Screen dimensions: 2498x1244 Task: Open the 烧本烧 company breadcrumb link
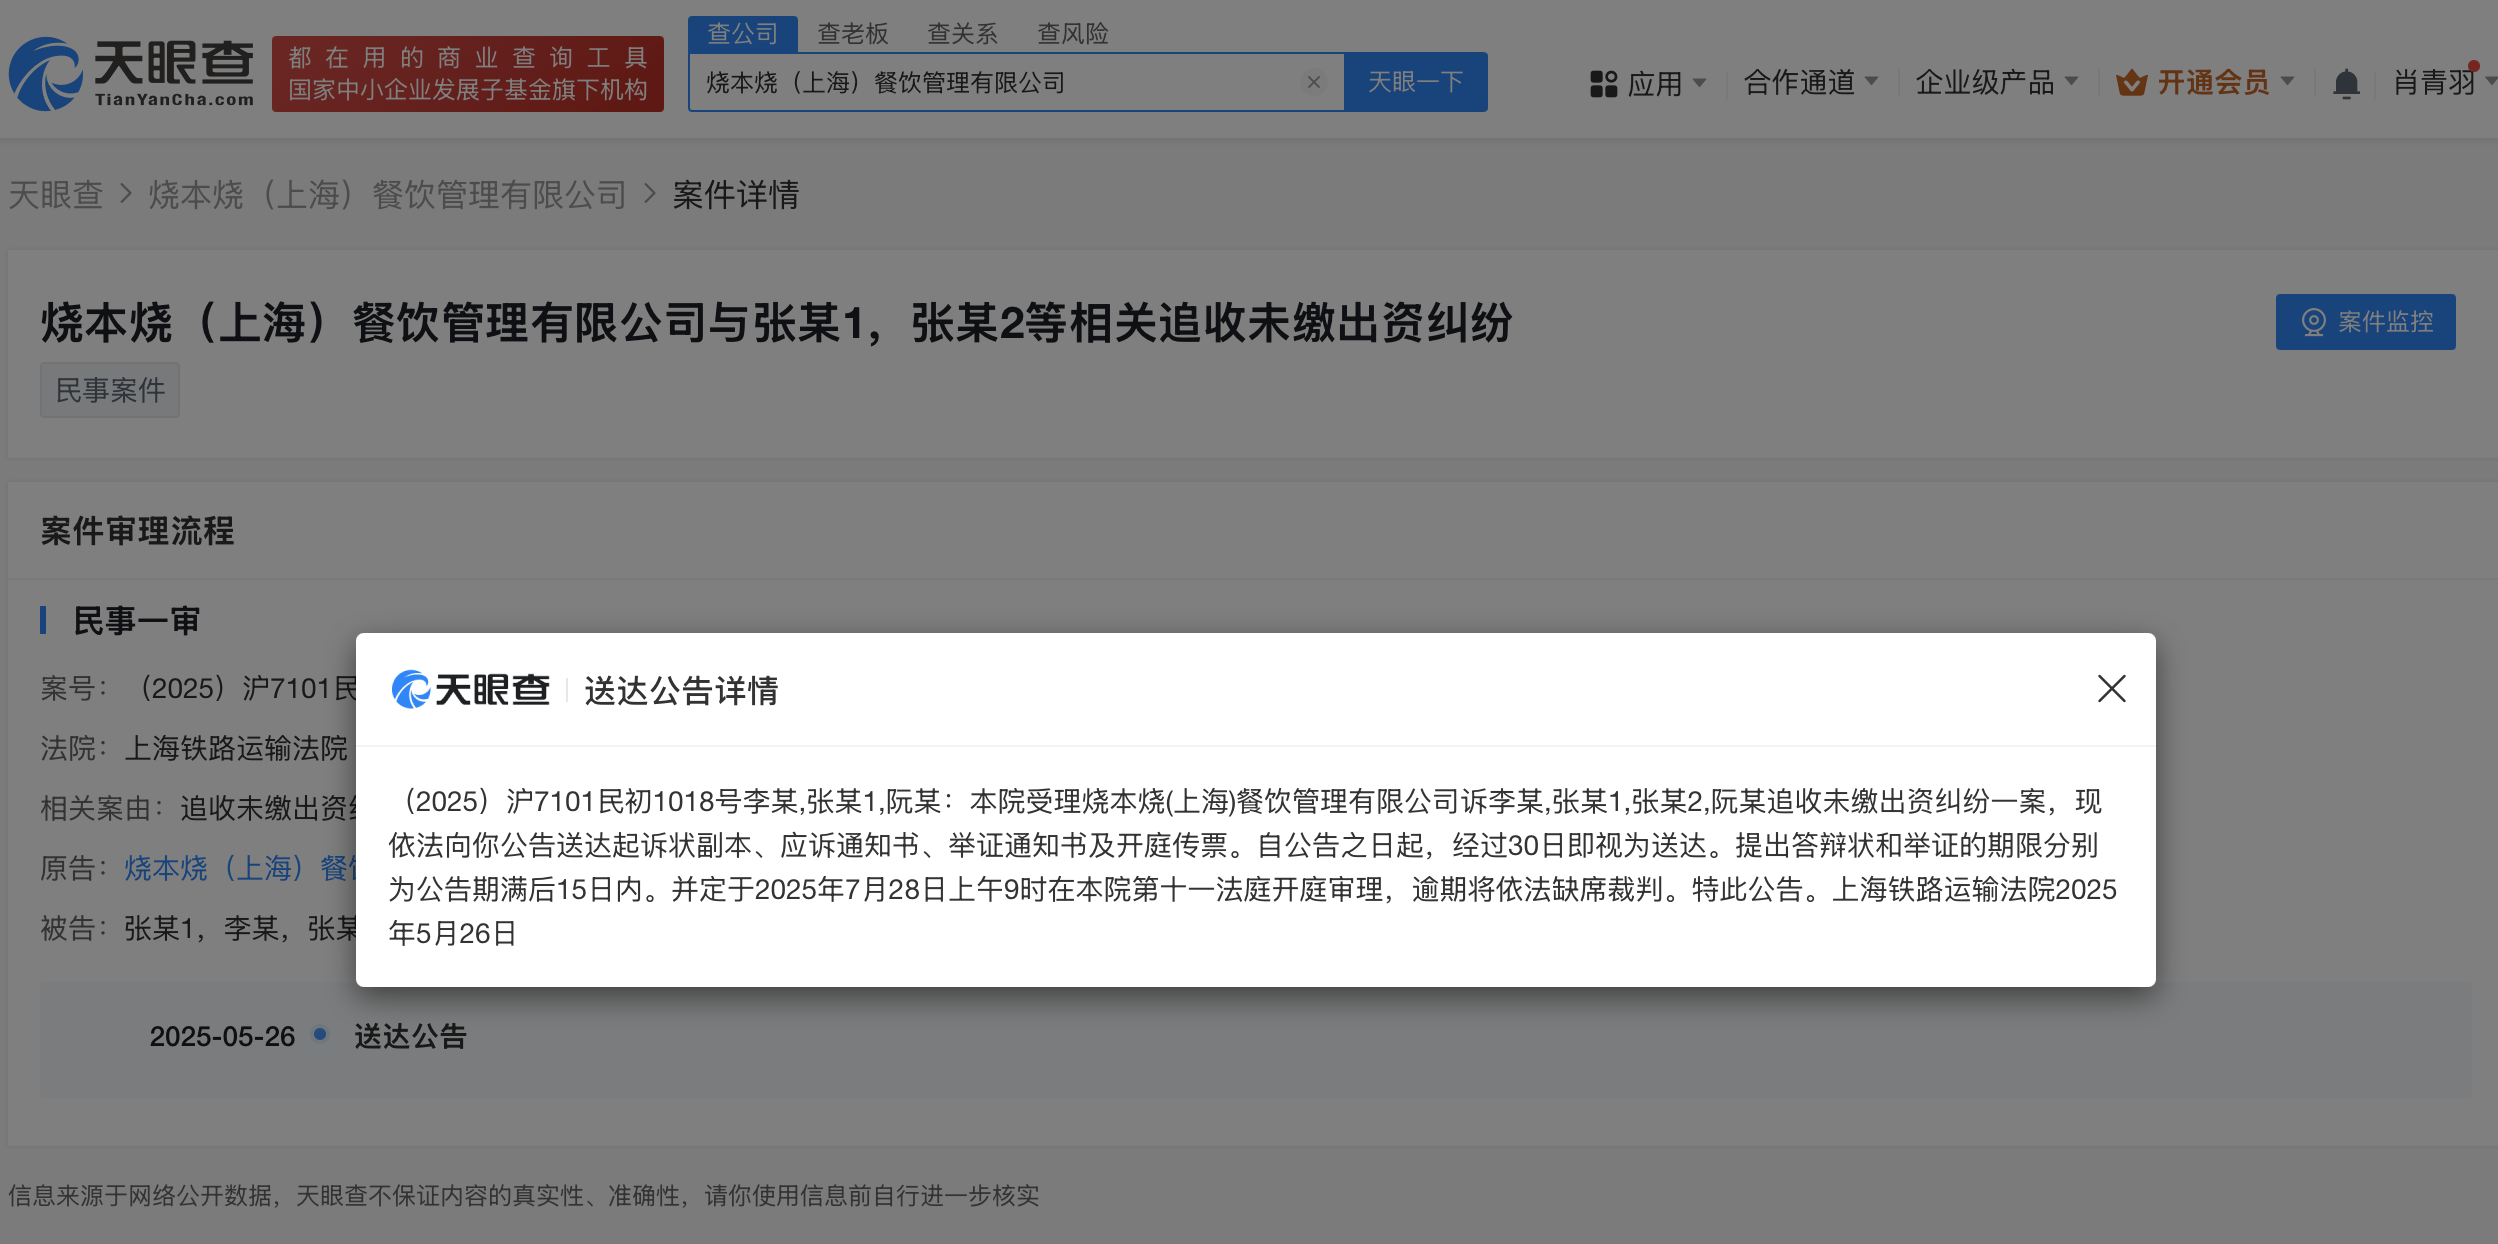[387, 194]
